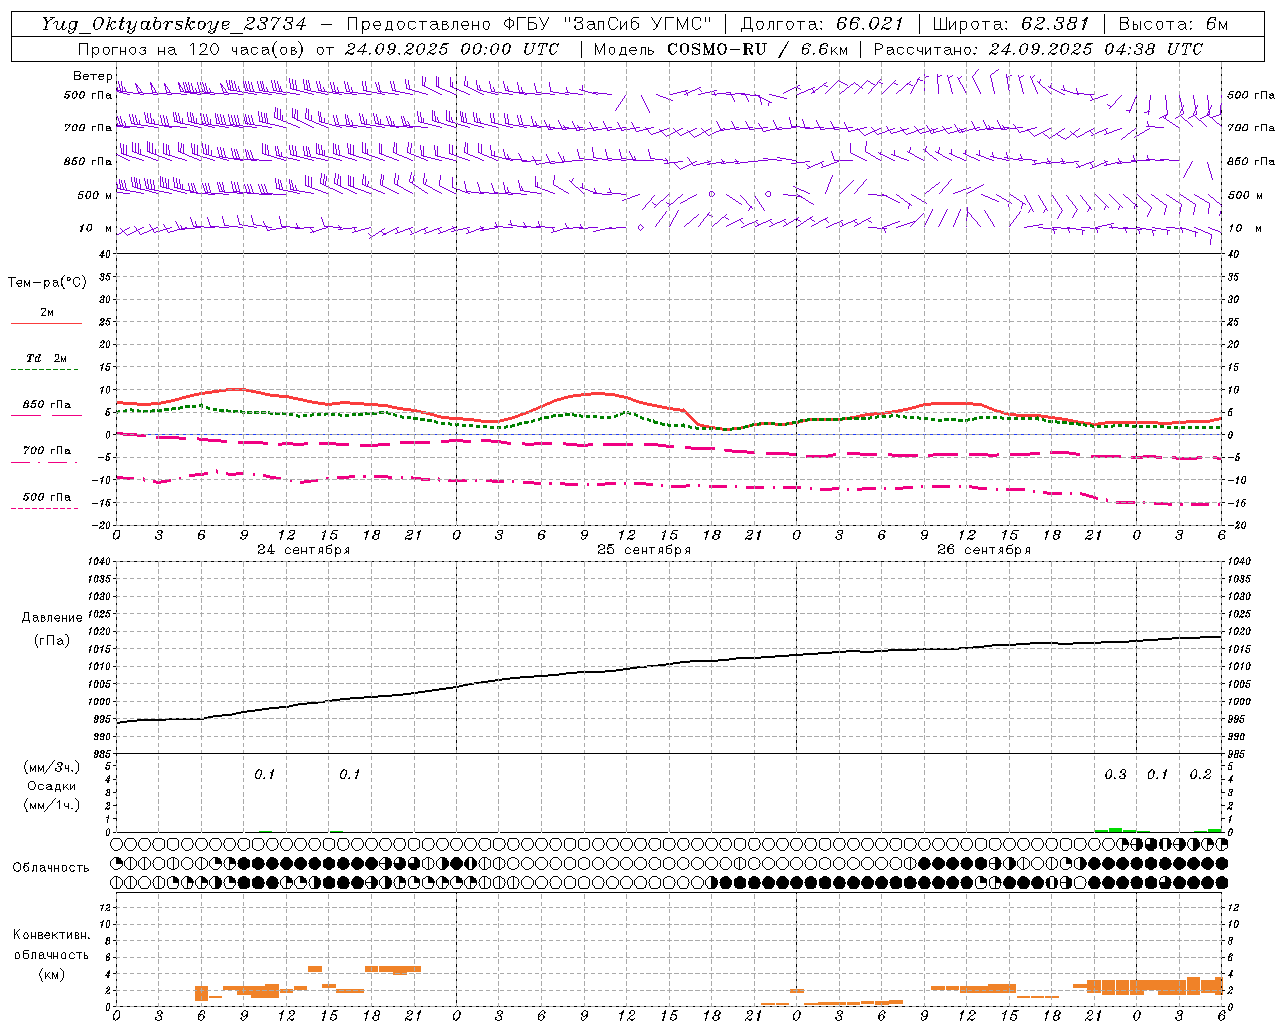Image resolution: width=1280 pixels, height=1024 pixels.
Task: Click the 0.2 precipitation amount value
Action: tap(1200, 775)
